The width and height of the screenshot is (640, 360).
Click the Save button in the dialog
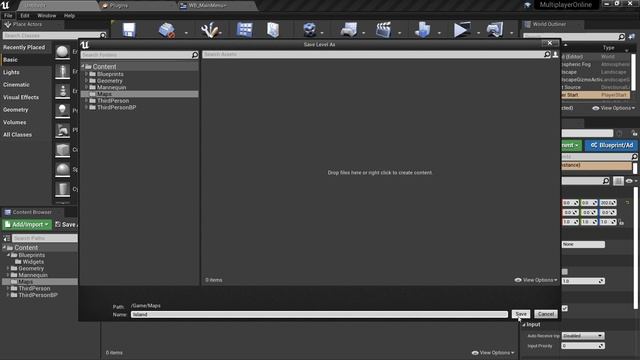[x=521, y=314]
